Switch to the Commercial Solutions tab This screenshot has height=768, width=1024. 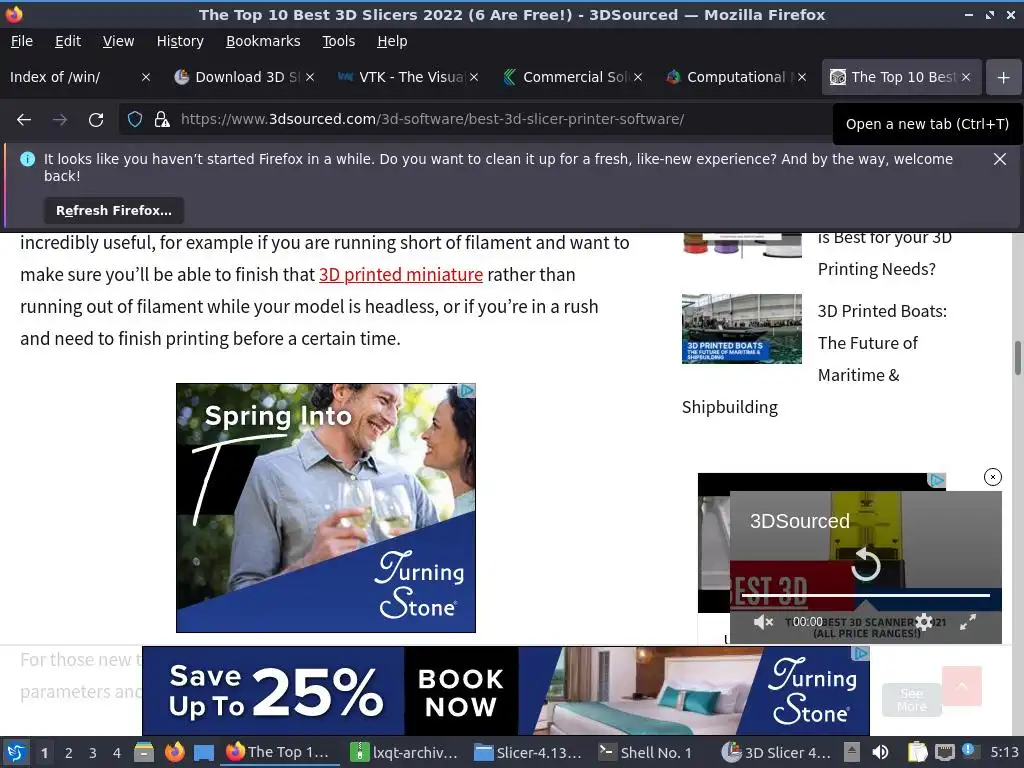pos(566,77)
